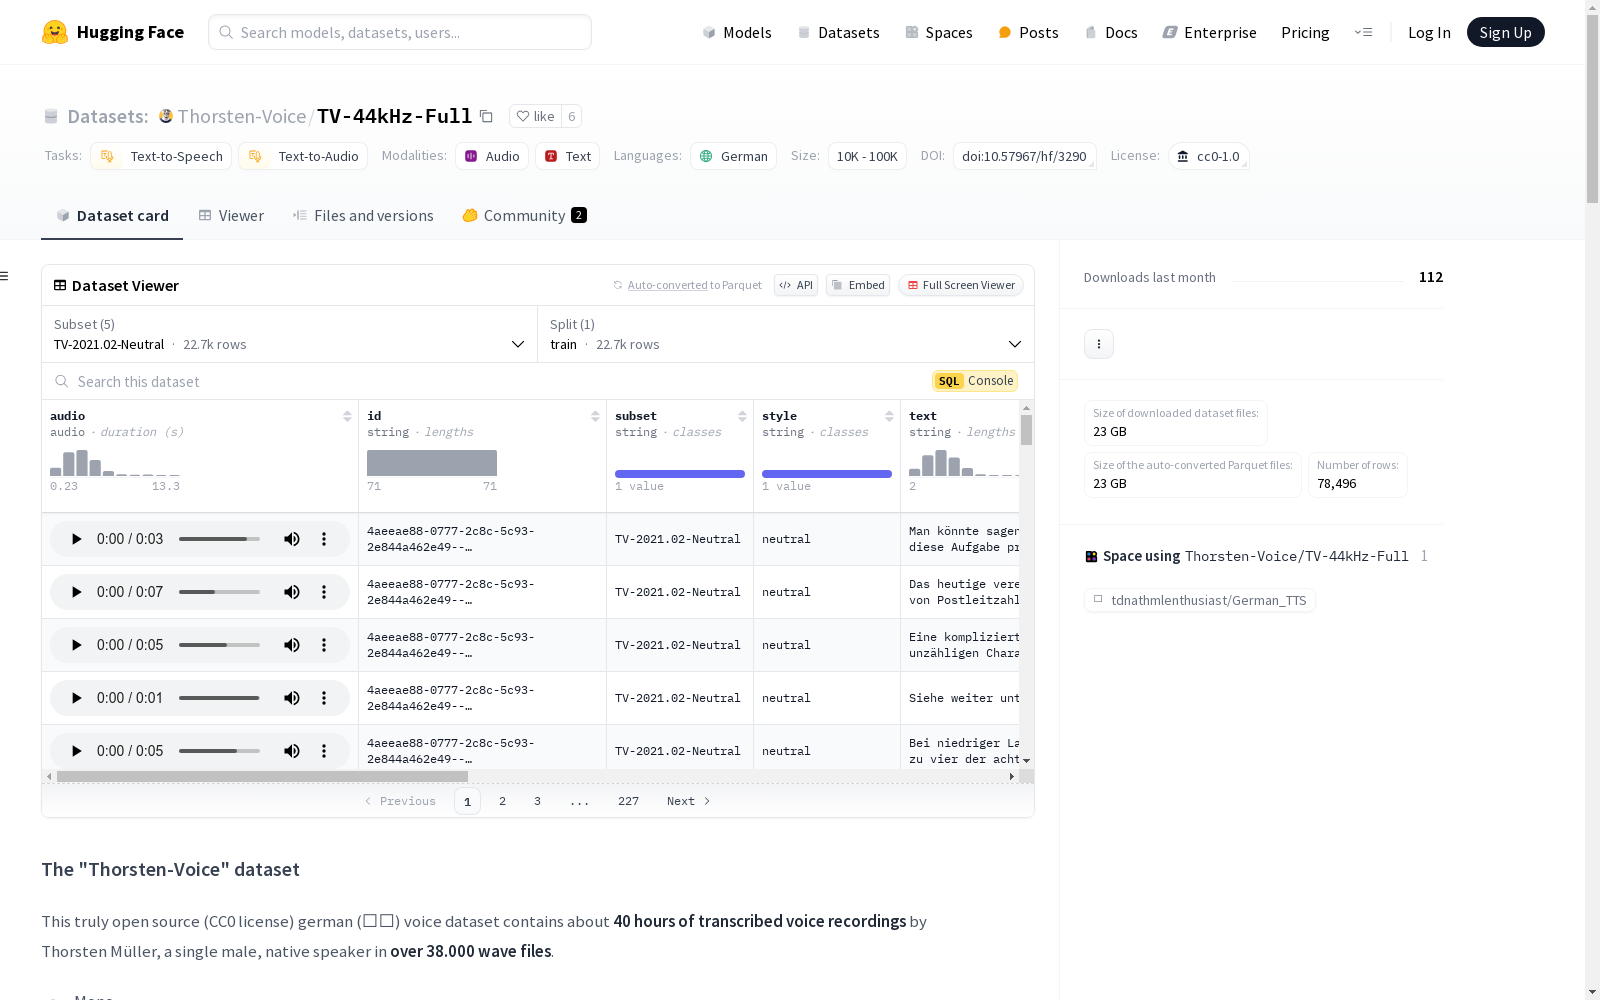
Task: Open the Pricing page link
Action: [x=1305, y=32]
